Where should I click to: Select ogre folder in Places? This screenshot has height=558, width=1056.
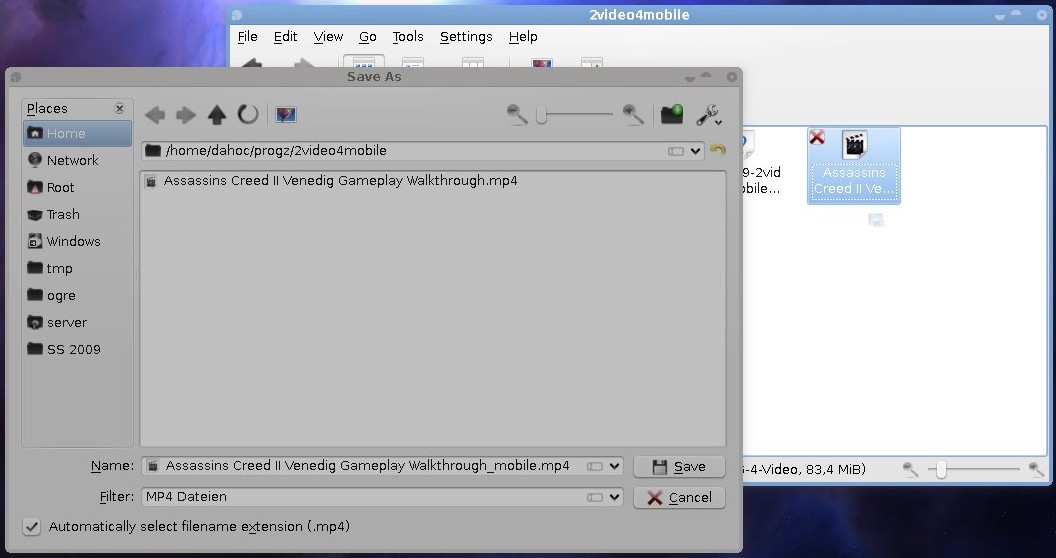click(77, 295)
